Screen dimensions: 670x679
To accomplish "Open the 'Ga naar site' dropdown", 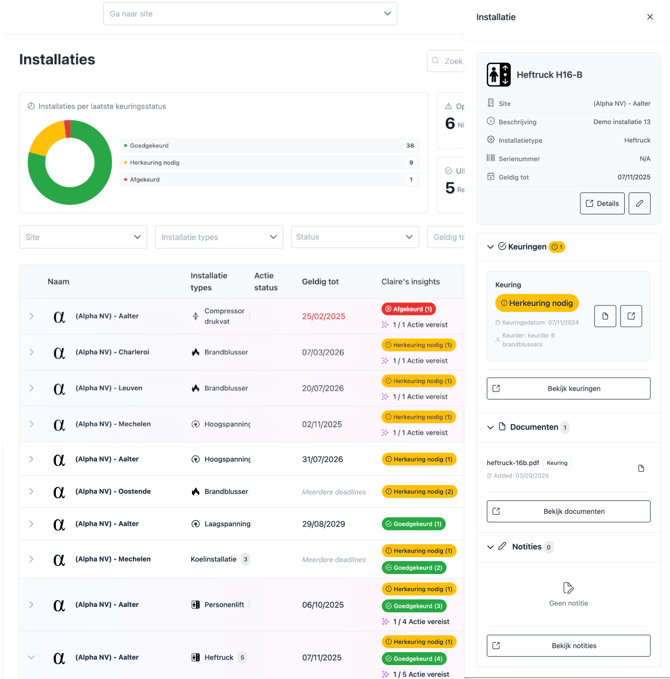I will point(250,14).
